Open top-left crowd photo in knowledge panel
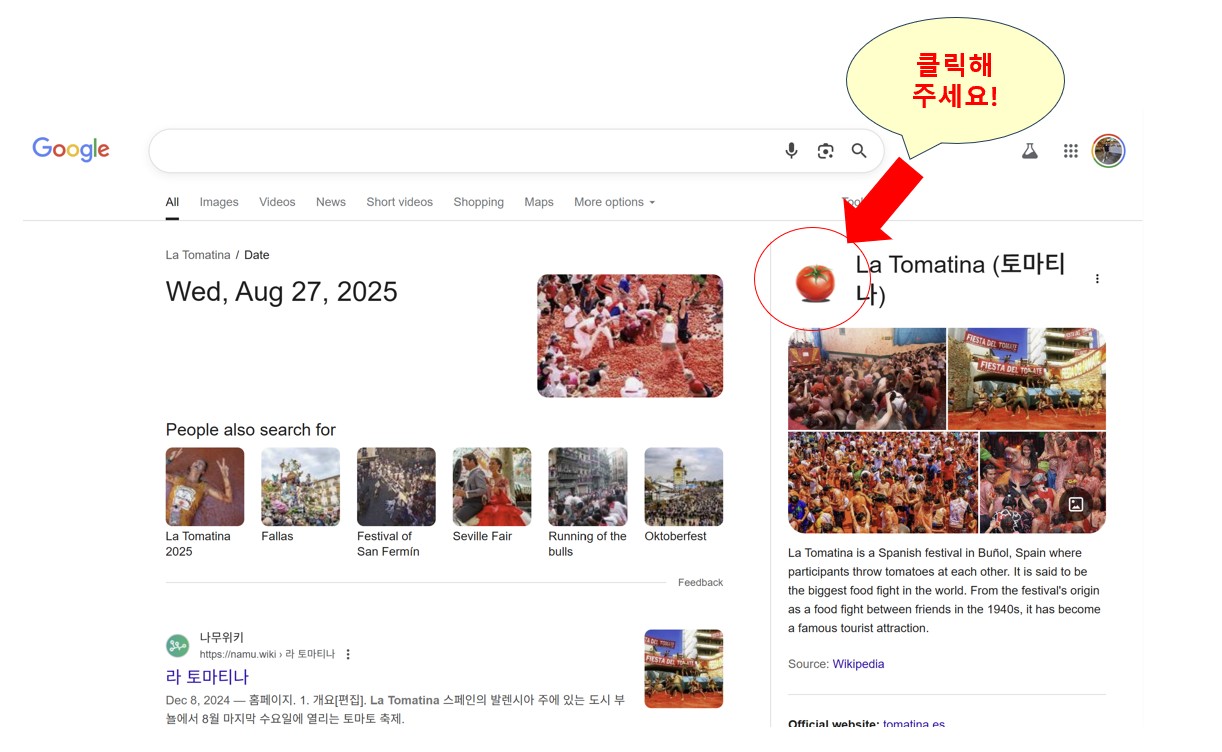Screen dimensions: 1222x752 click(x=867, y=379)
